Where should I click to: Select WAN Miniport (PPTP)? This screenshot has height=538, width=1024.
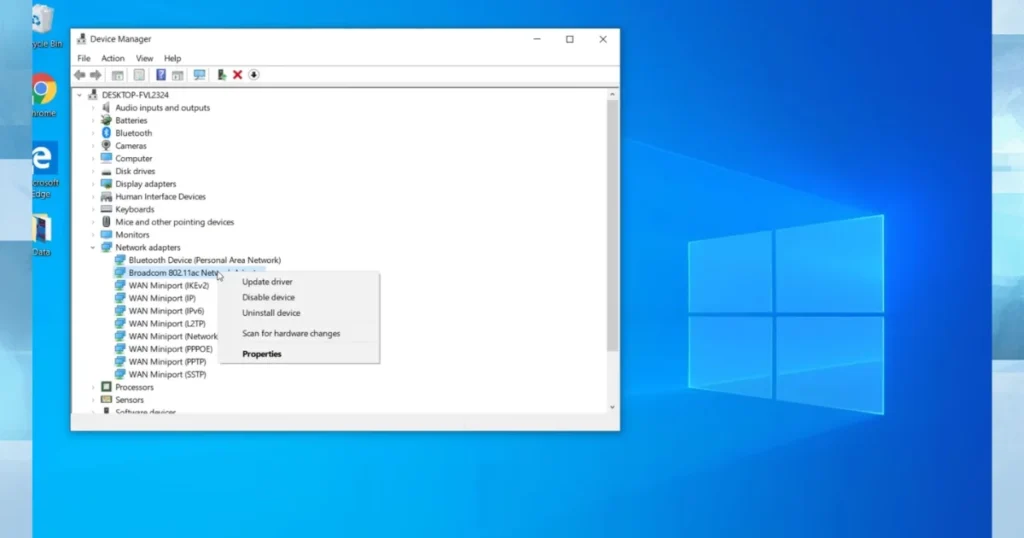[167, 362]
